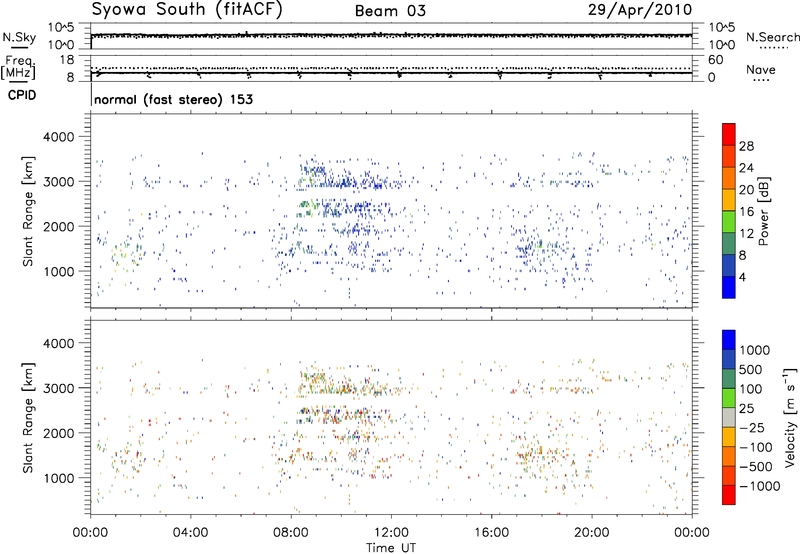Select the 'Freq. [MHz]' axis label
The width and height of the screenshot is (800, 554).
coord(18,68)
